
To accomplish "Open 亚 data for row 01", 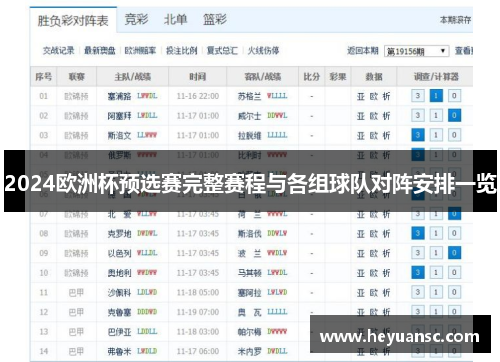I will coord(361,96).
